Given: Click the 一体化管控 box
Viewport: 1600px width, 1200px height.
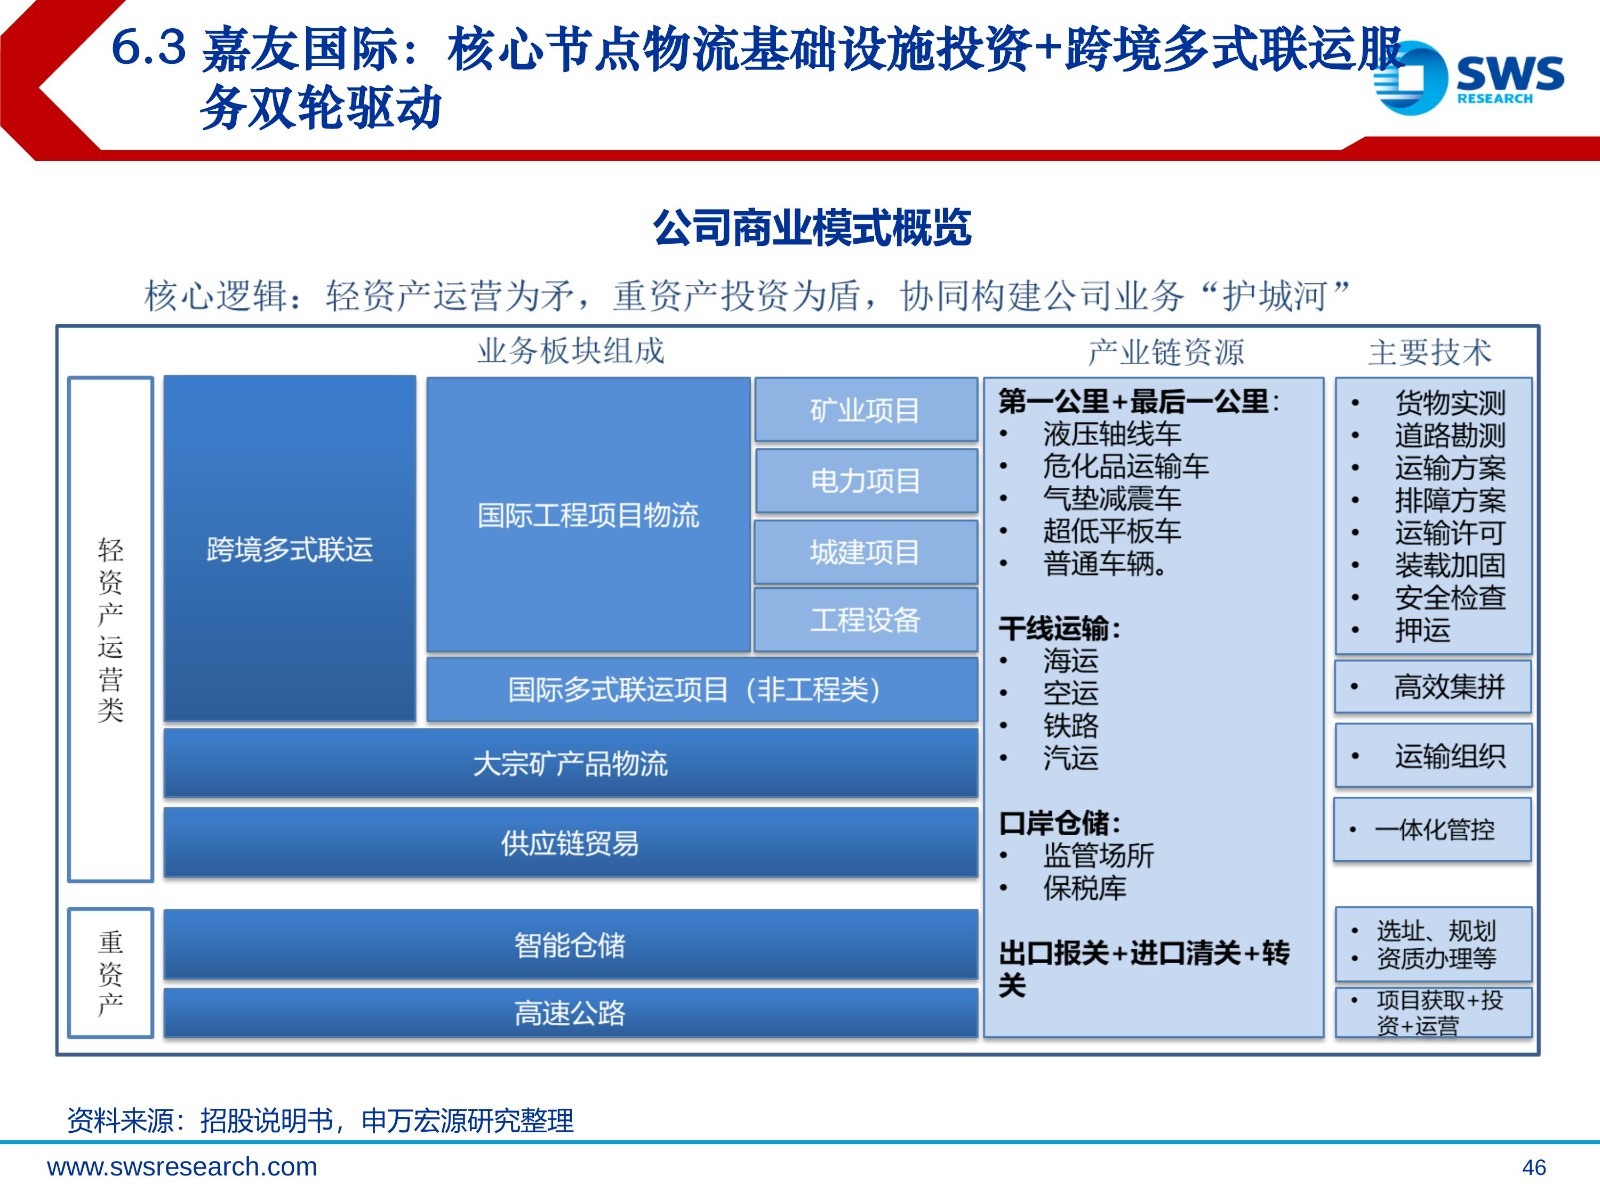Looking at the screenshot, I should tap(1433, 829).
